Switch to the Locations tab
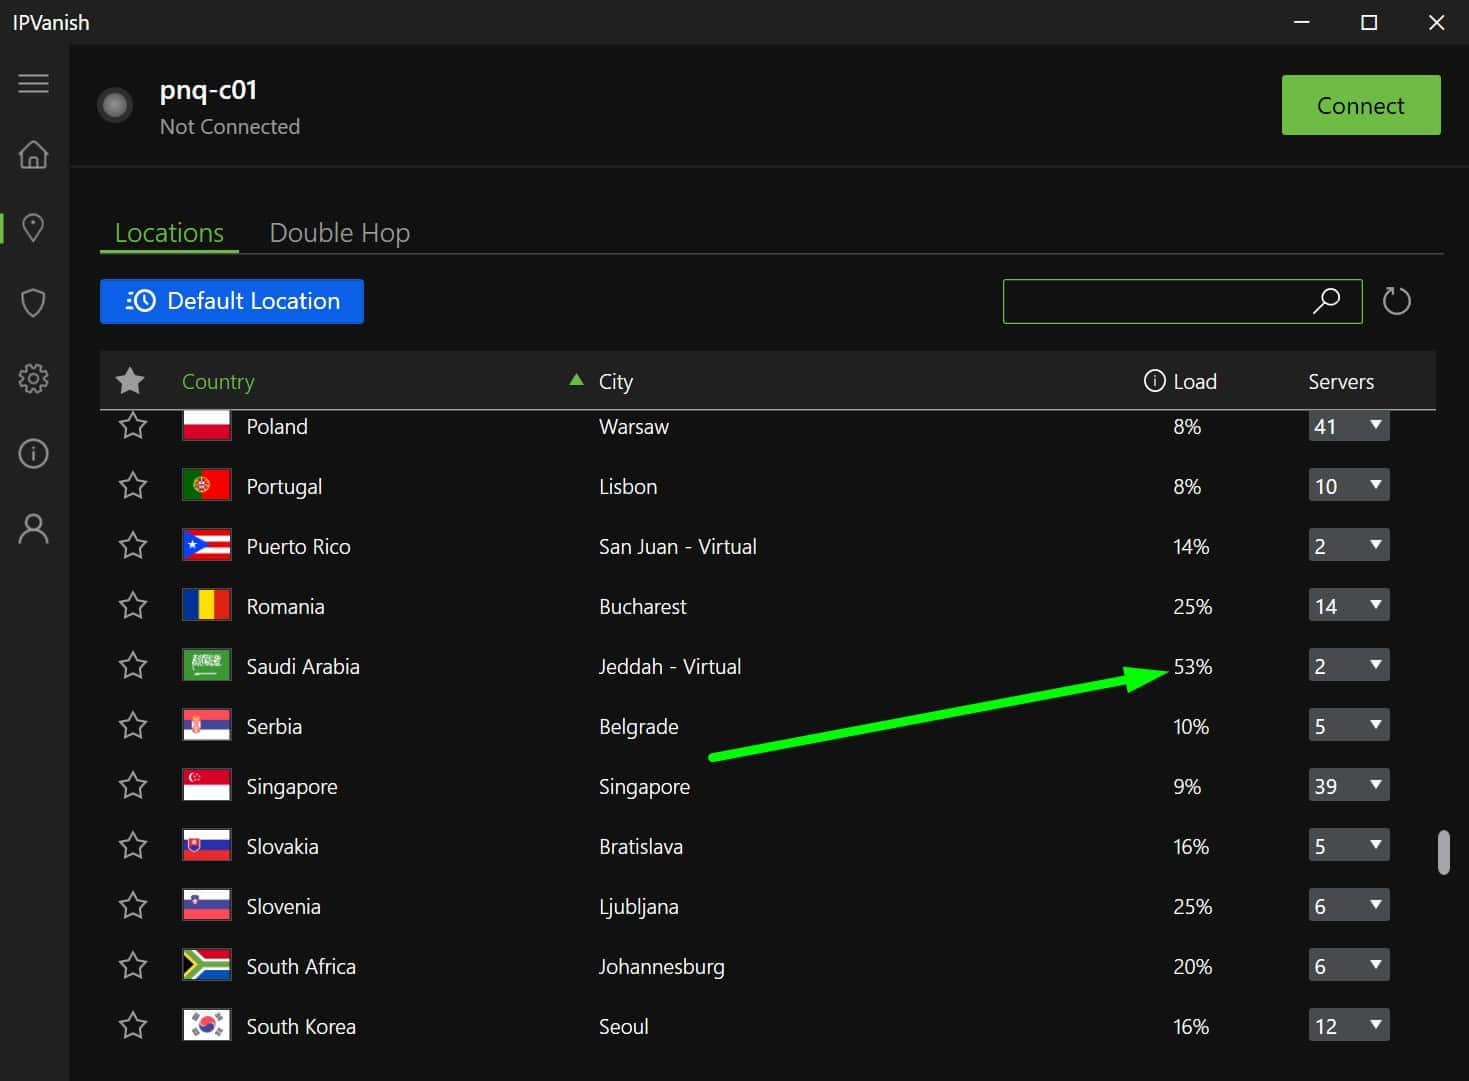The height and width of the screenshot is (1081, 1469). (169, 233)
